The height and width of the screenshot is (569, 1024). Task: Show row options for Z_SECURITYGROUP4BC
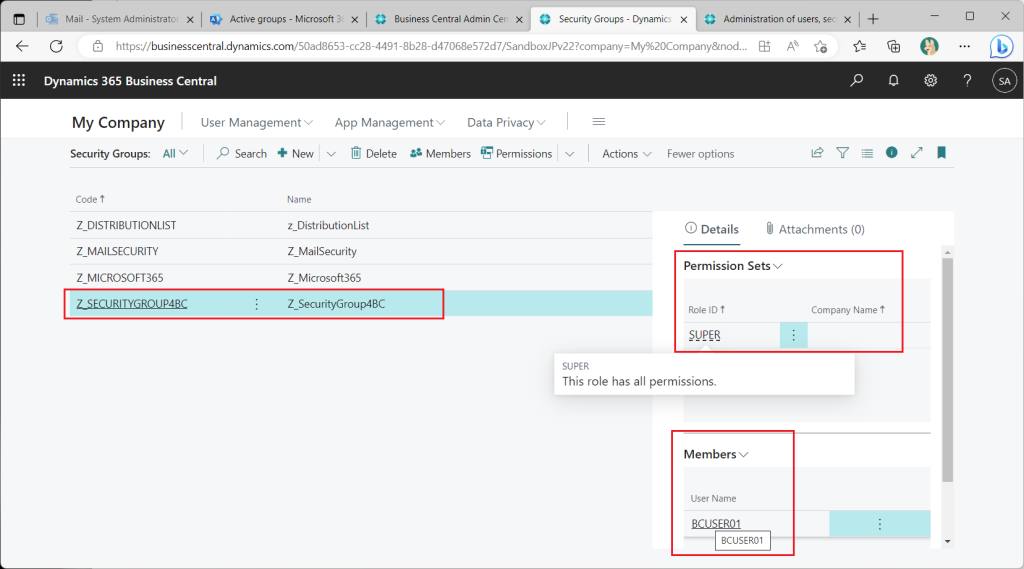257,304
